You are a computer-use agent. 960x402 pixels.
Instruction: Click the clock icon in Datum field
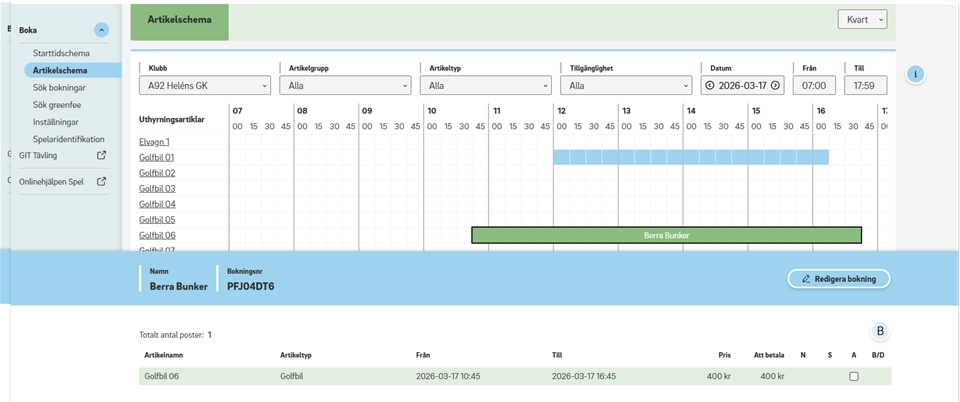point(711,86)
